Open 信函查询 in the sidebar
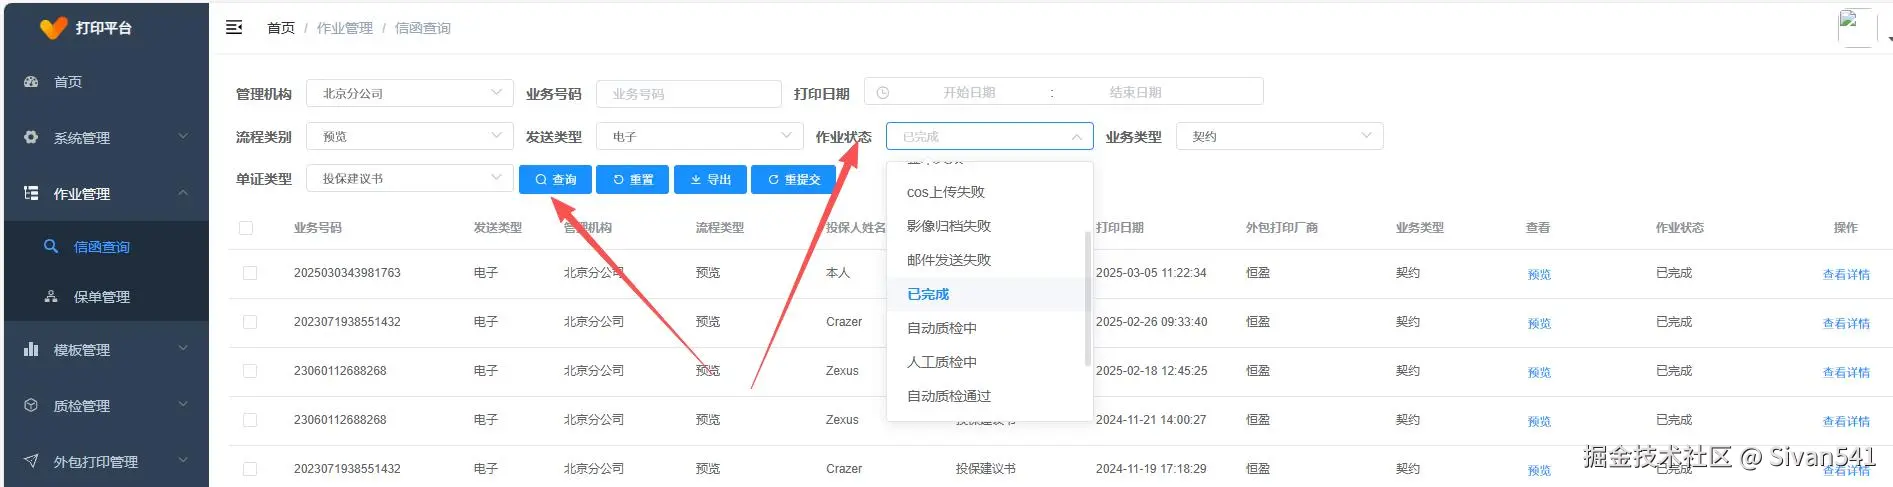 tap(106, 246)
